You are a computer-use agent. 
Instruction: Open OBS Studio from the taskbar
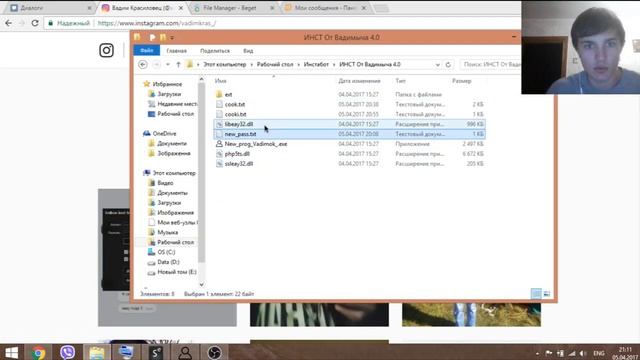(214, 352)
